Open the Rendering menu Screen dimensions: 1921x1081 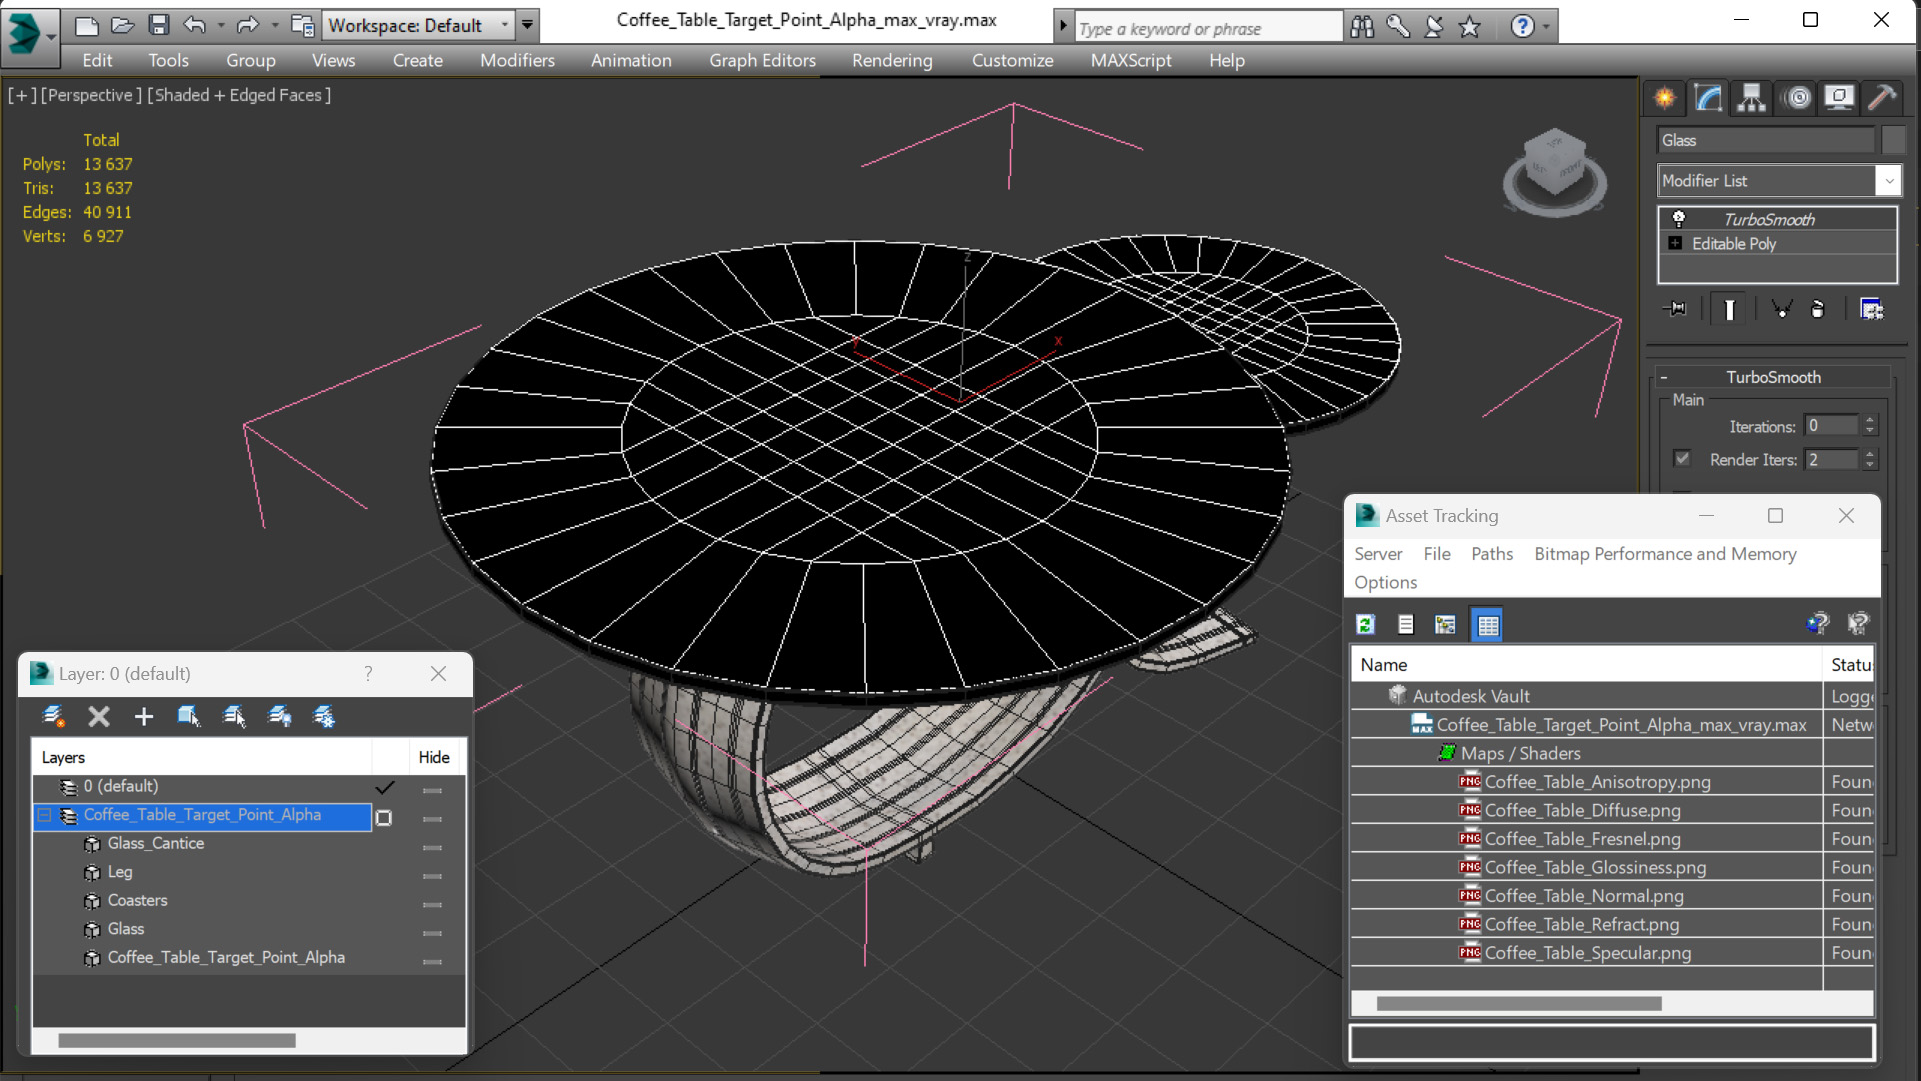click(891, 60)
